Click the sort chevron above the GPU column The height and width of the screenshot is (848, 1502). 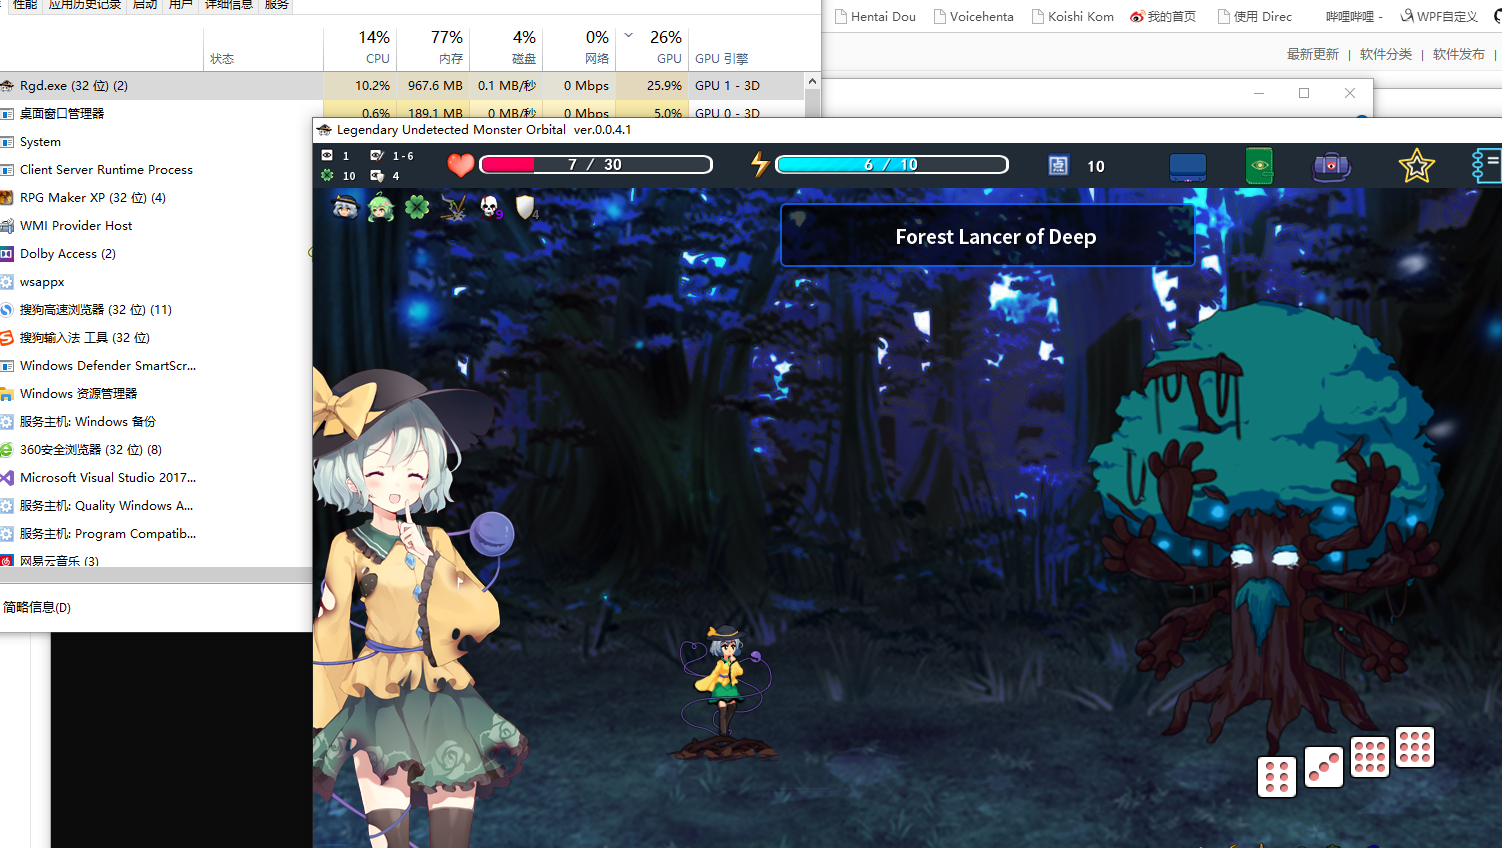click(629, 35)
